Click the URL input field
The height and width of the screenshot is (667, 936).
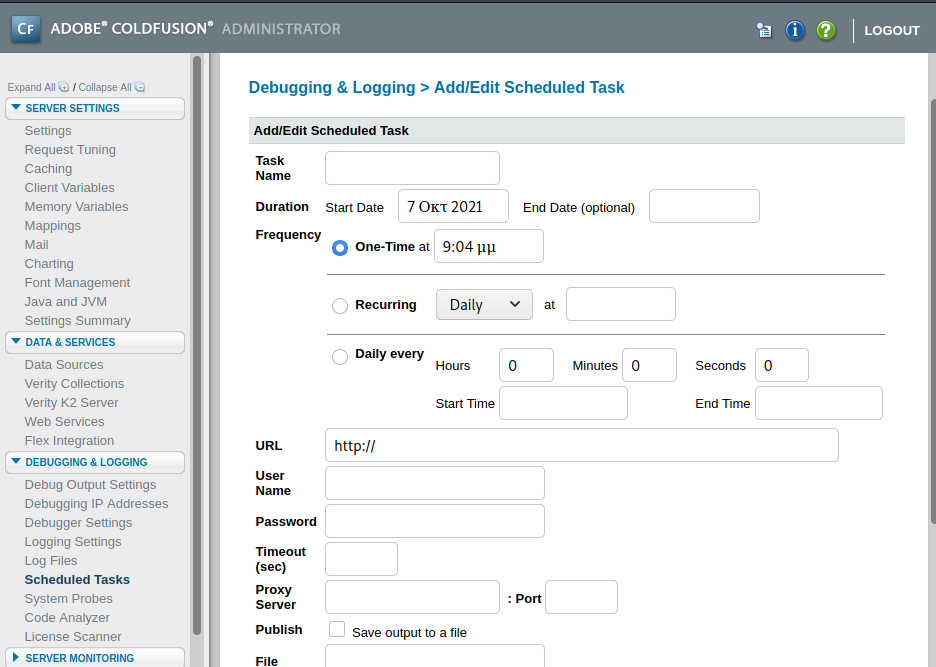[x=582, y=445]
